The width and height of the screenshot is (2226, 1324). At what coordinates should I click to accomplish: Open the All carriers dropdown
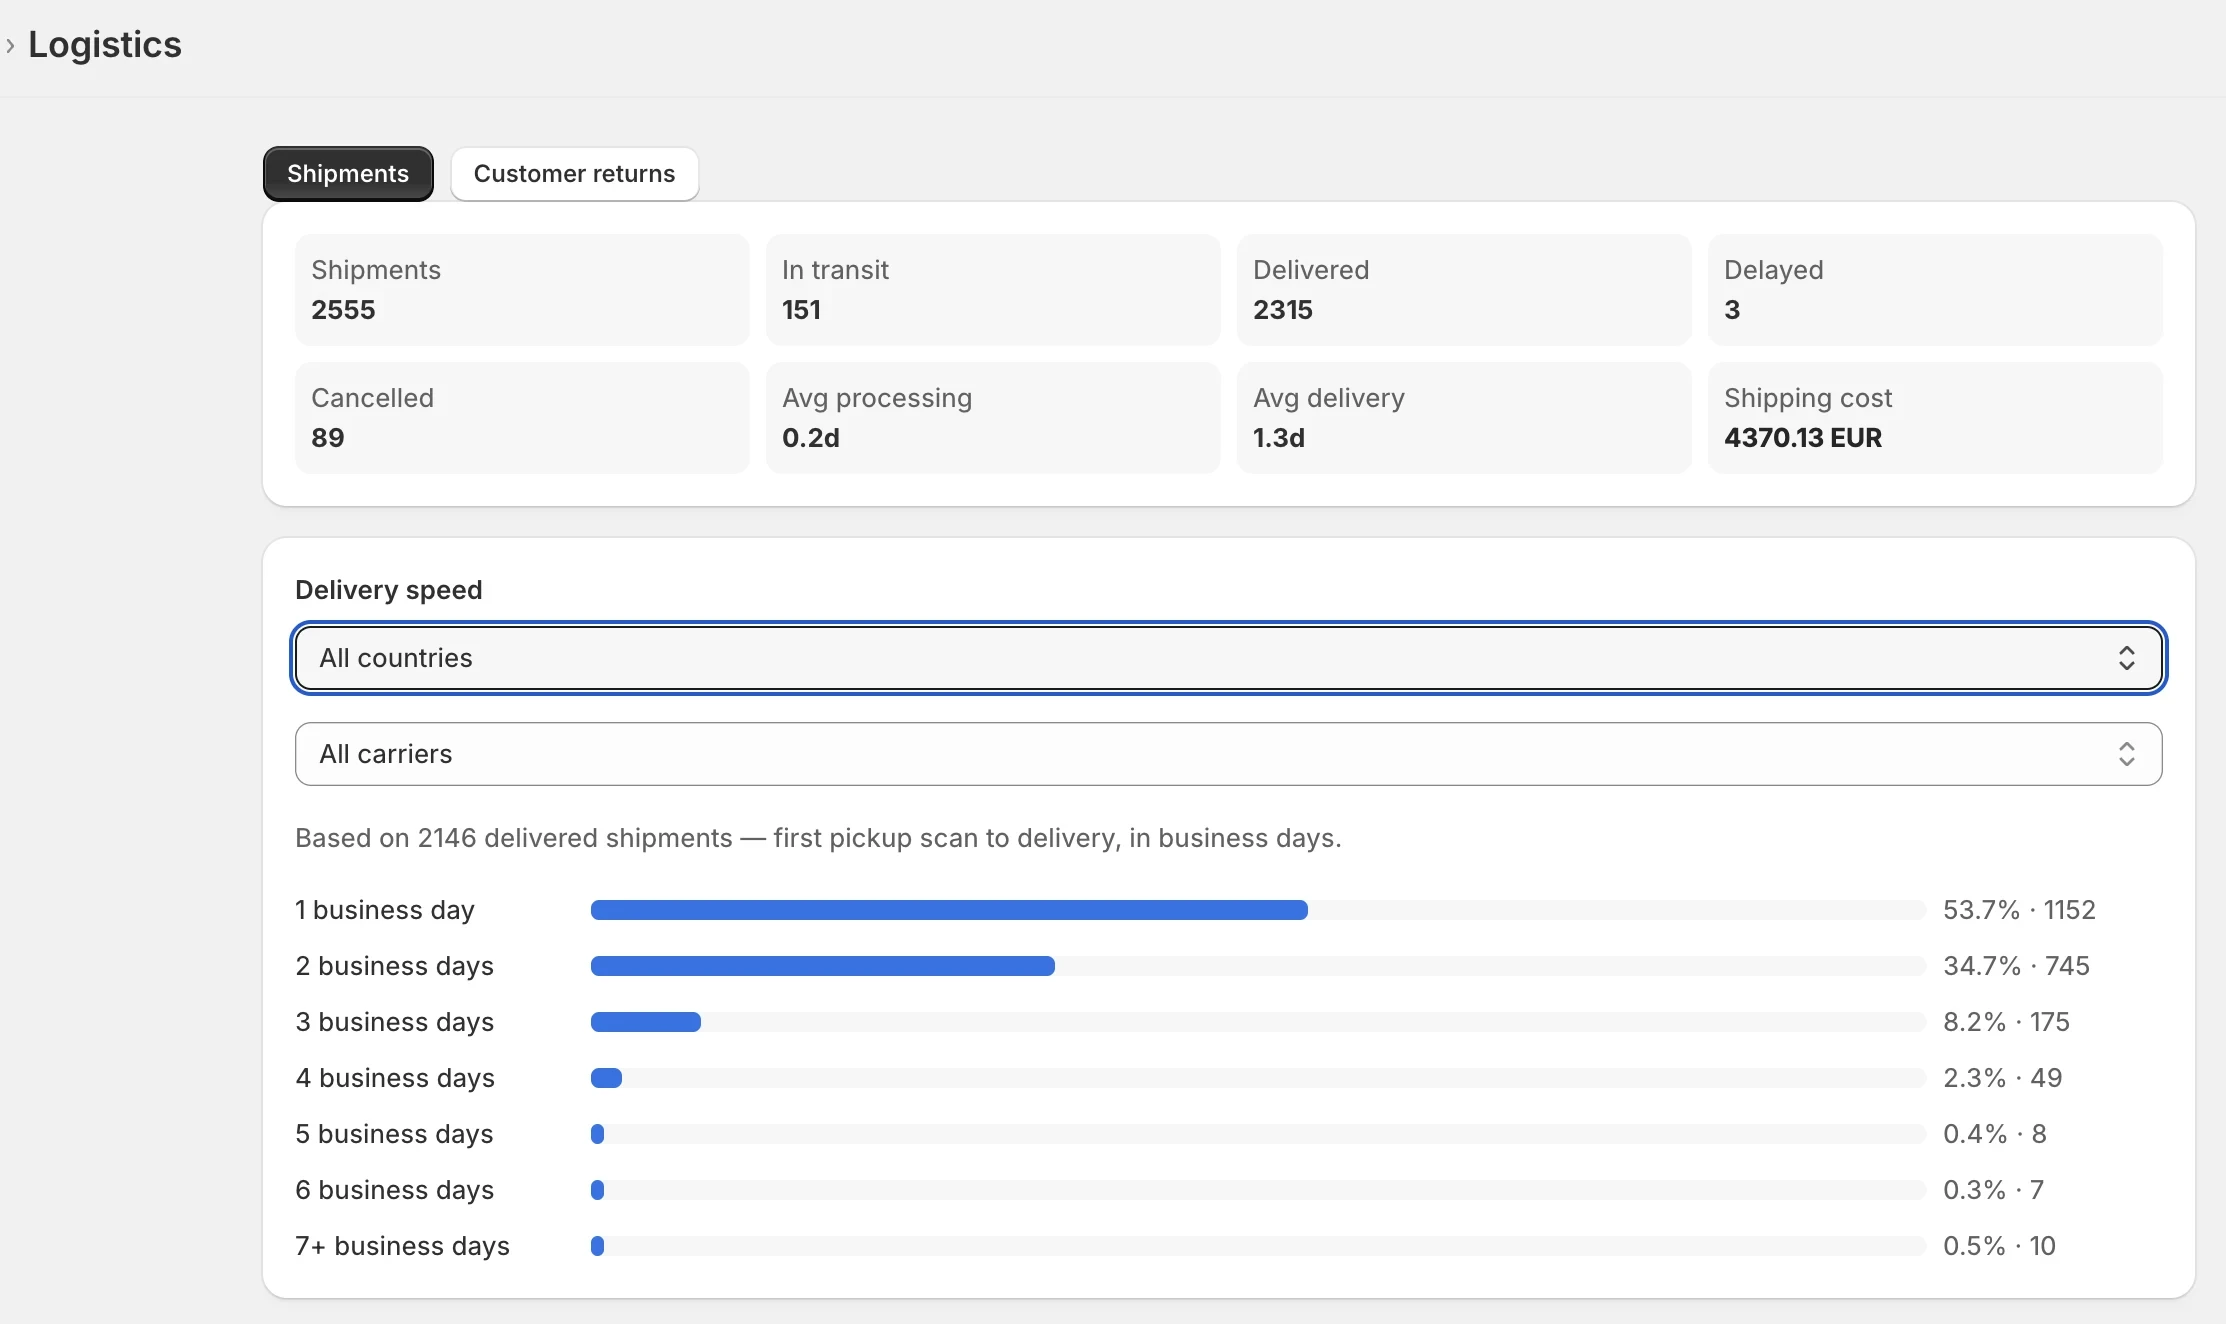(x=1228, y=754)
